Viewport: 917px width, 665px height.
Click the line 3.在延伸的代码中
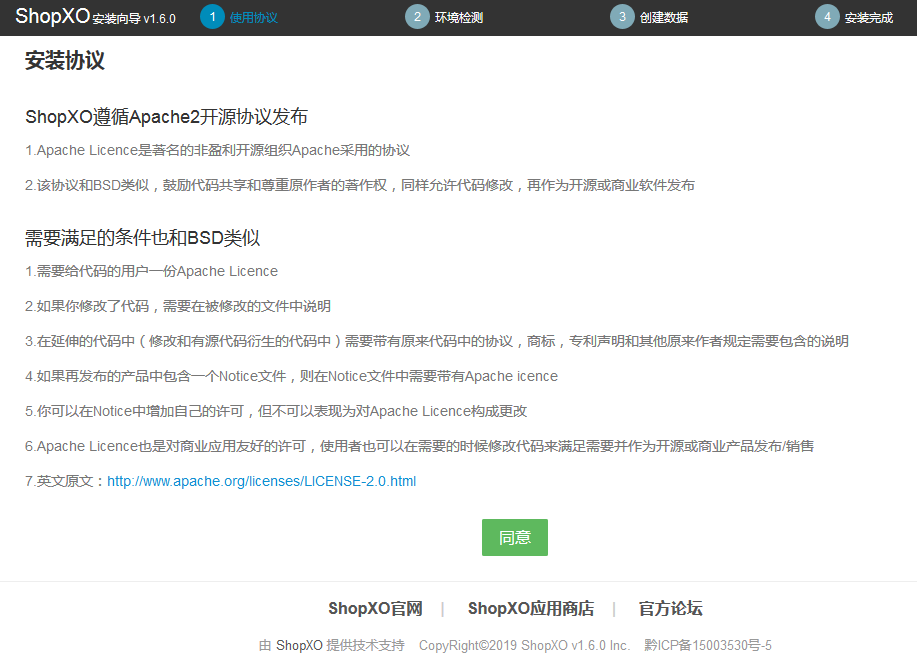pos(437,342)
